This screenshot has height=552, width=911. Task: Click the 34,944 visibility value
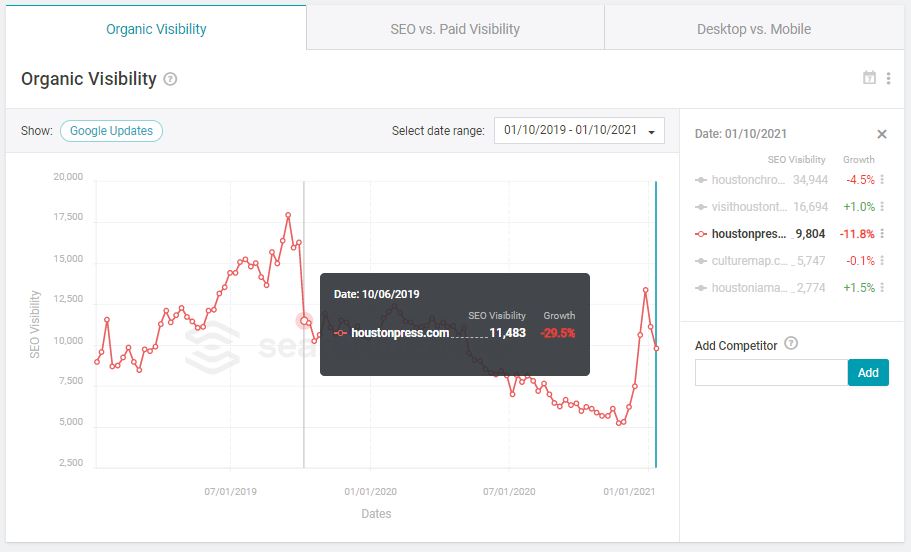click(810, 180)
